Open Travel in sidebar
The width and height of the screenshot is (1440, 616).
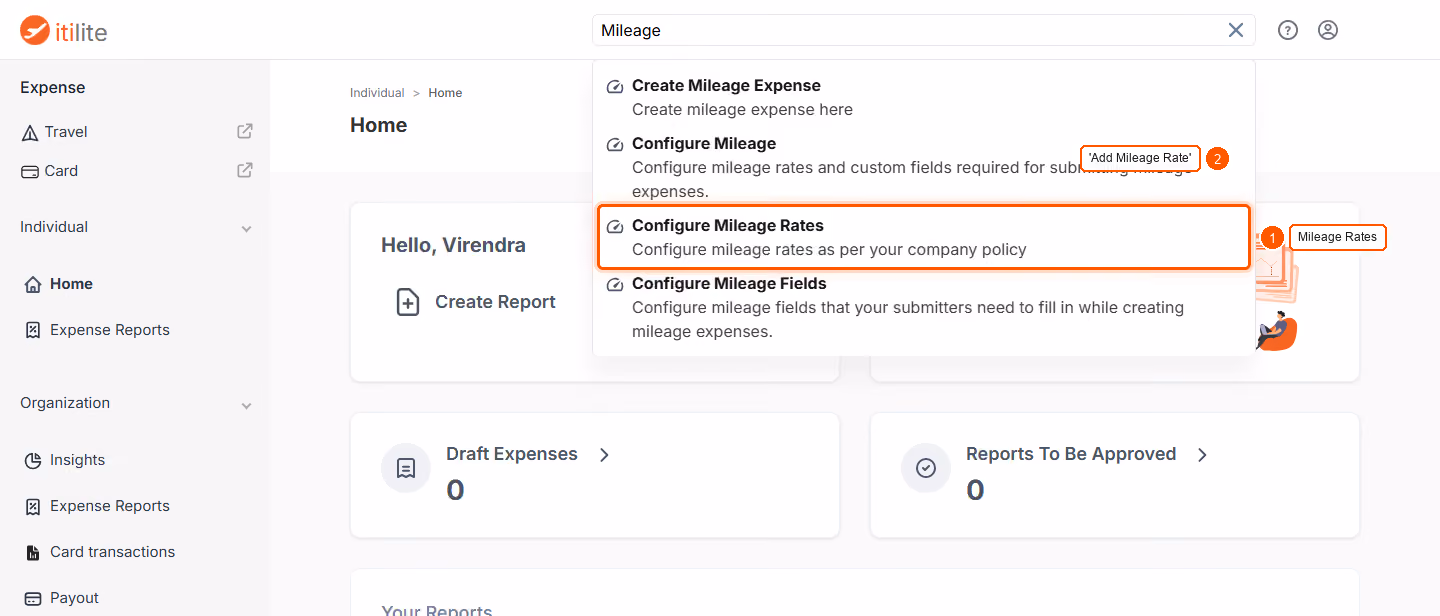click(66, 132)
